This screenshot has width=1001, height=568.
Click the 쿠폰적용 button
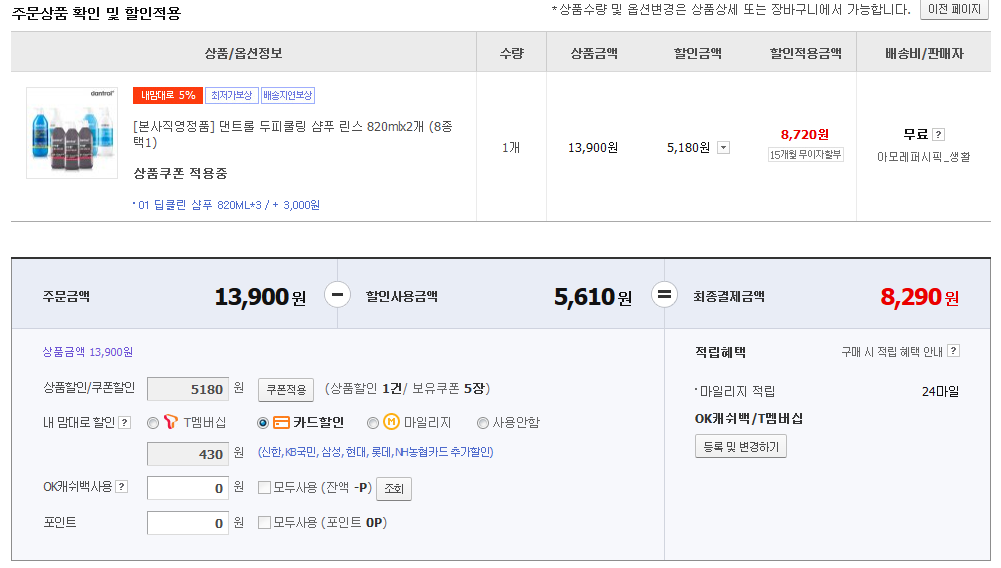pos(286,389)
